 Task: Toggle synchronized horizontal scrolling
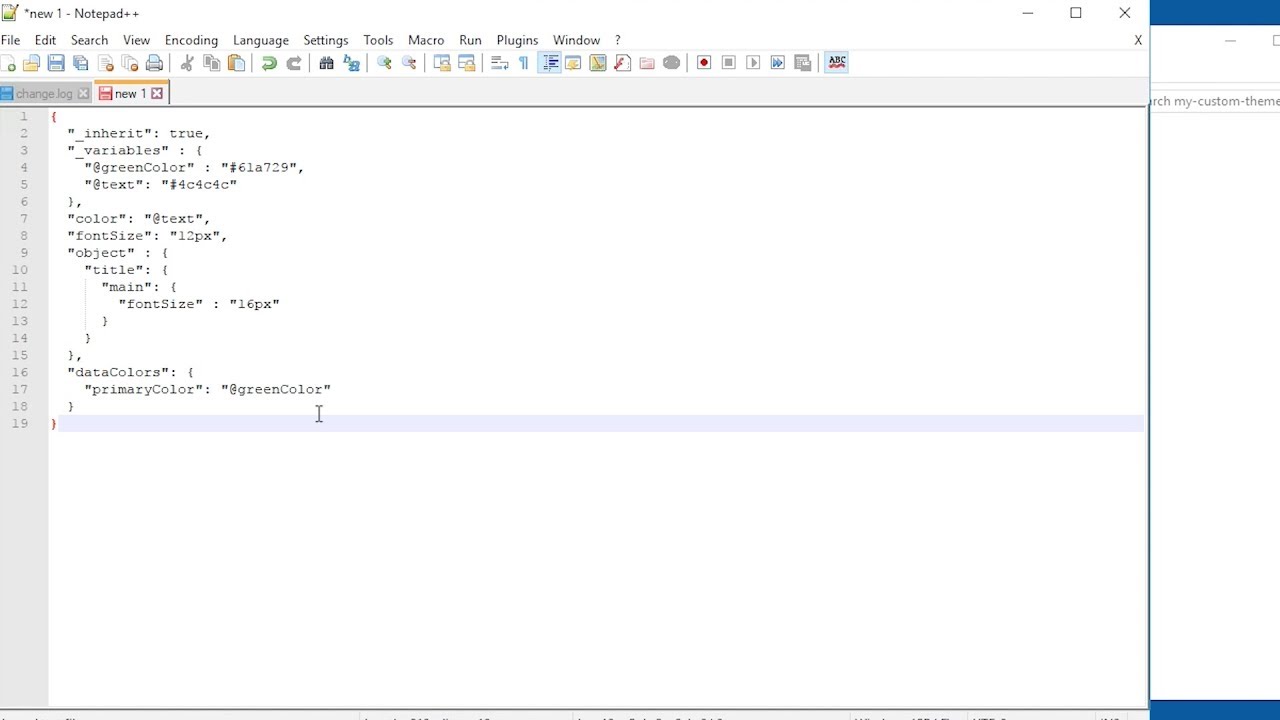[466, 63]
